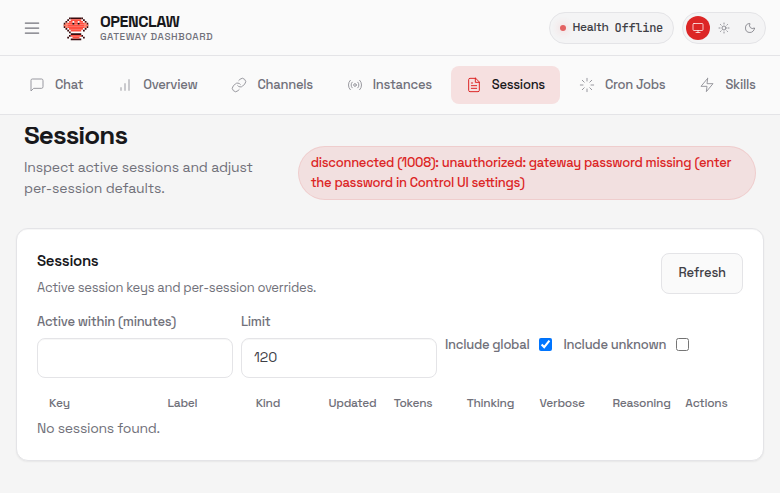The height and width of the screenshot is (493, 780).
Task: Click the Skills lightning bolt icon
Action: (x=707, y=85)
